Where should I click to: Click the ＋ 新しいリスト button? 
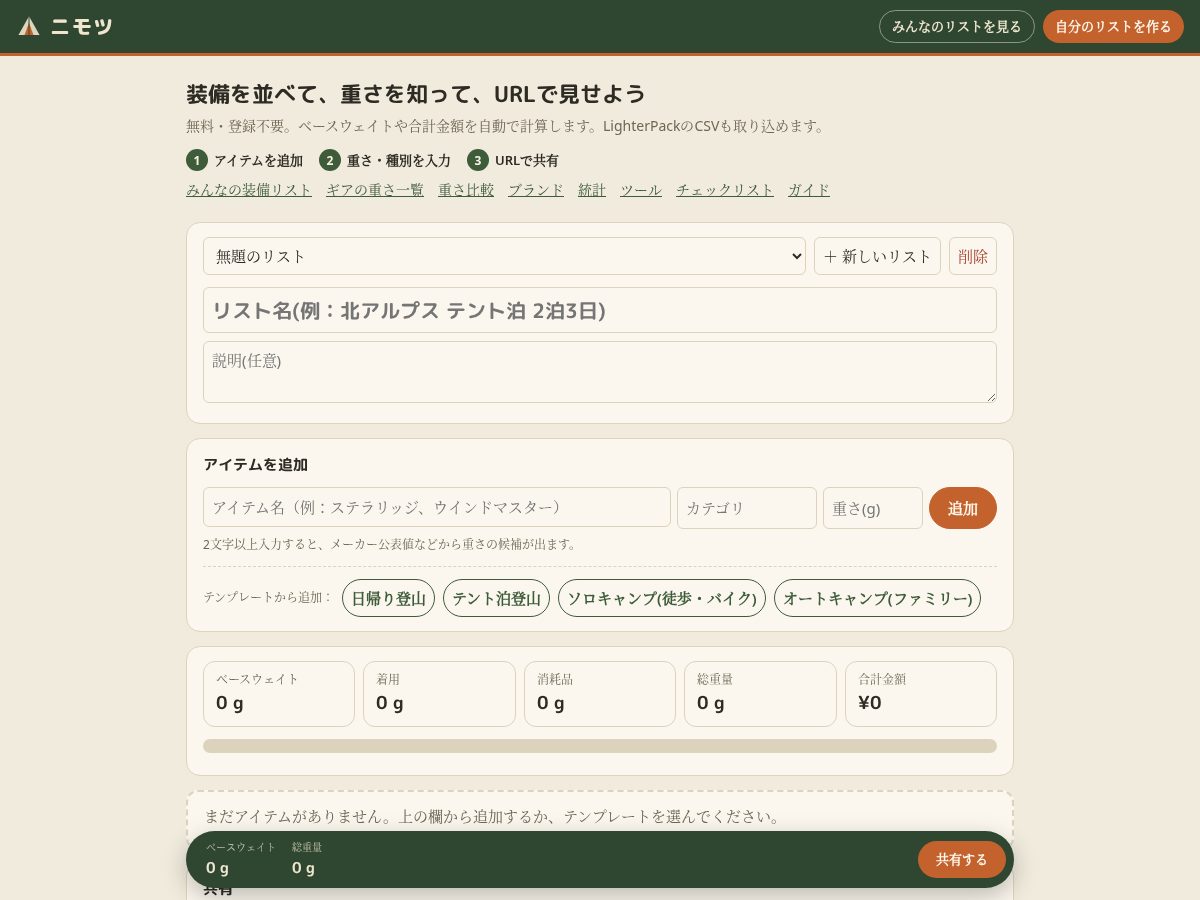[x=877, y=256]
